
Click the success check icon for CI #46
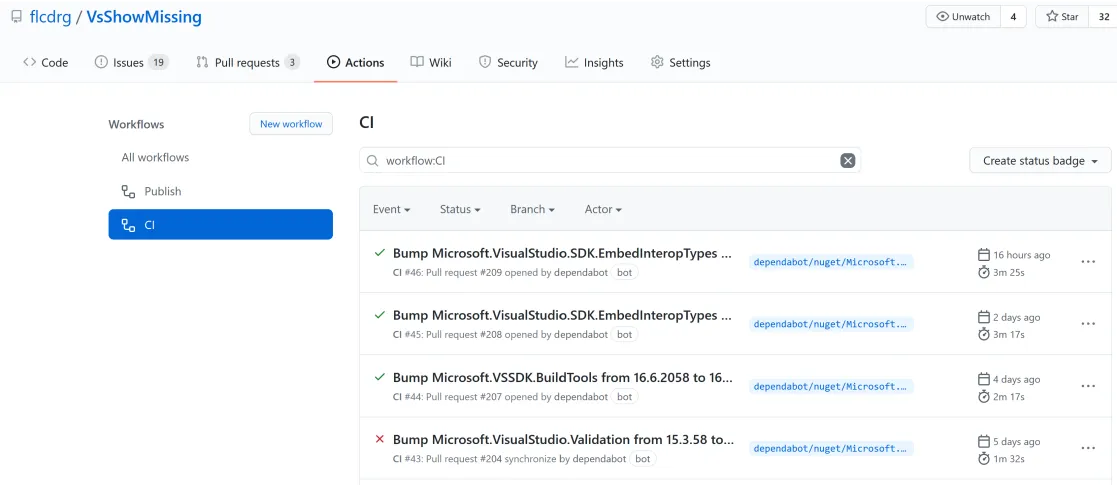380,253
